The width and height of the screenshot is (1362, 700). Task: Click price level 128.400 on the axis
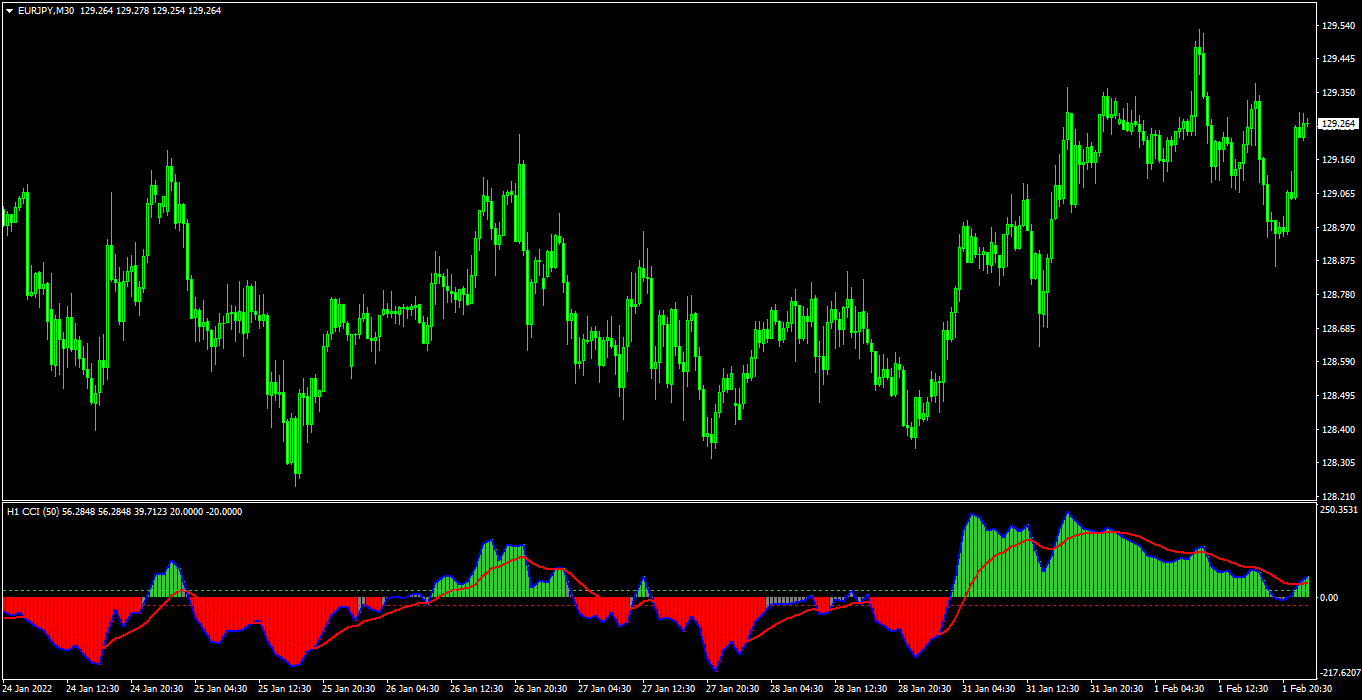click(1338, 430)
